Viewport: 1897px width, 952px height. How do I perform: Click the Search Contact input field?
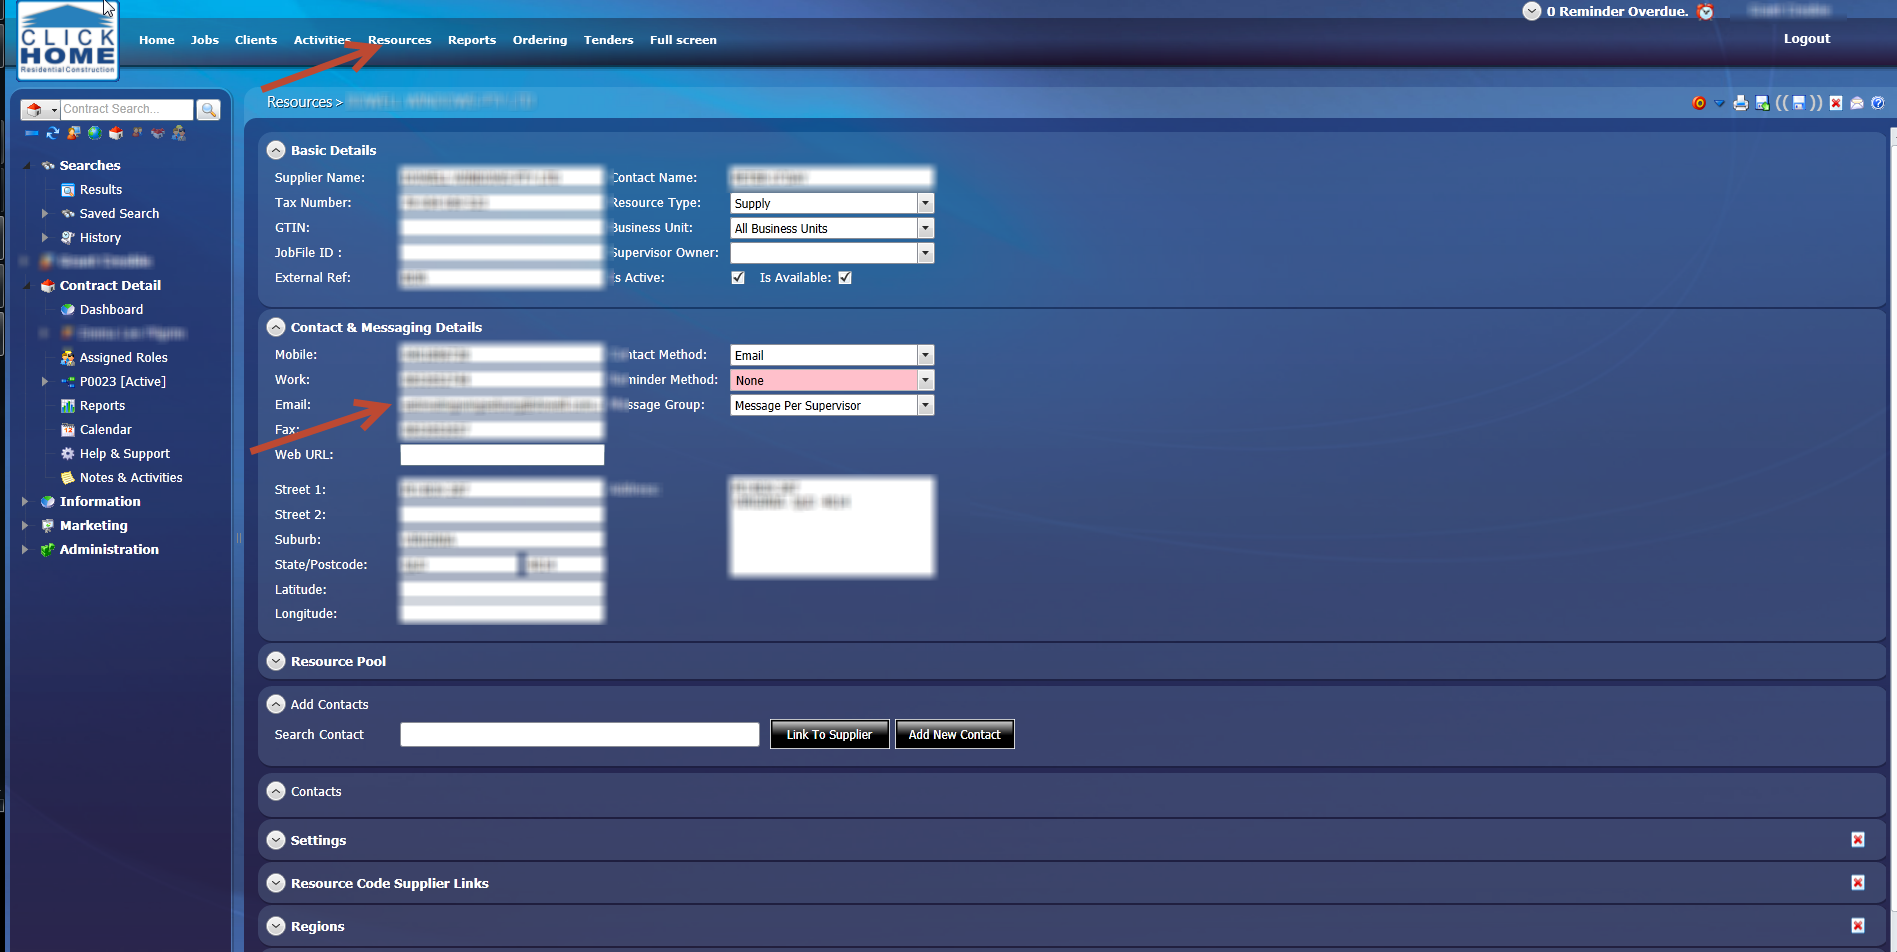(579, 734)
